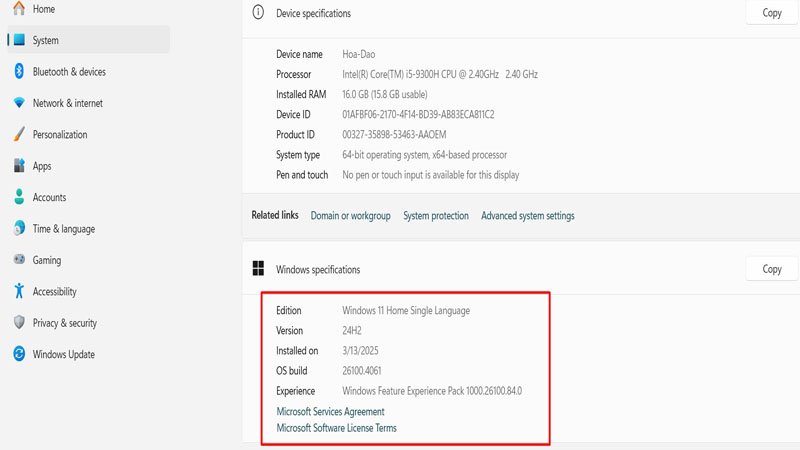The width and height of the screenshot is (800, 450).
Task: Click the Device ID value 01AFBF06-2170
Action: pyautogui.click(x=418, y=115)
